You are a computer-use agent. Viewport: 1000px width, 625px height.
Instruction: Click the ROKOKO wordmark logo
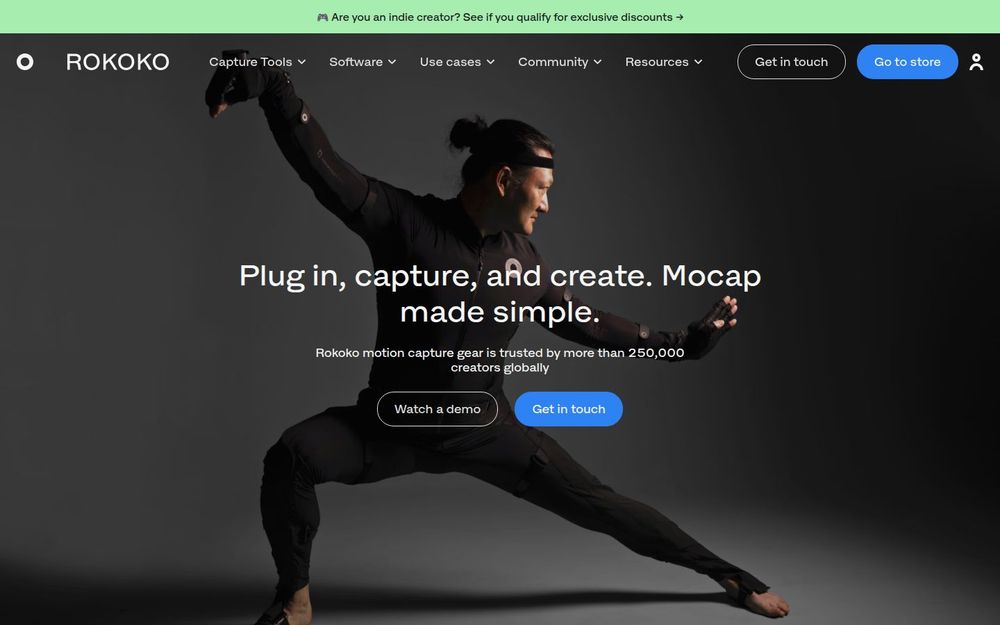pos(118,62)
